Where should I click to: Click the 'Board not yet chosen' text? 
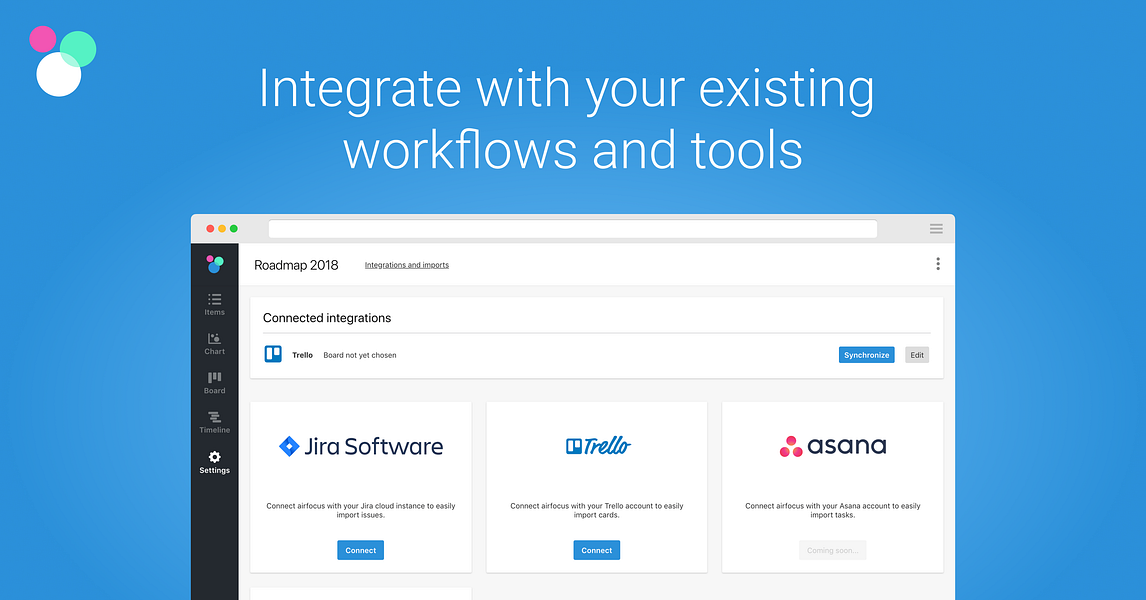[360, 355]
